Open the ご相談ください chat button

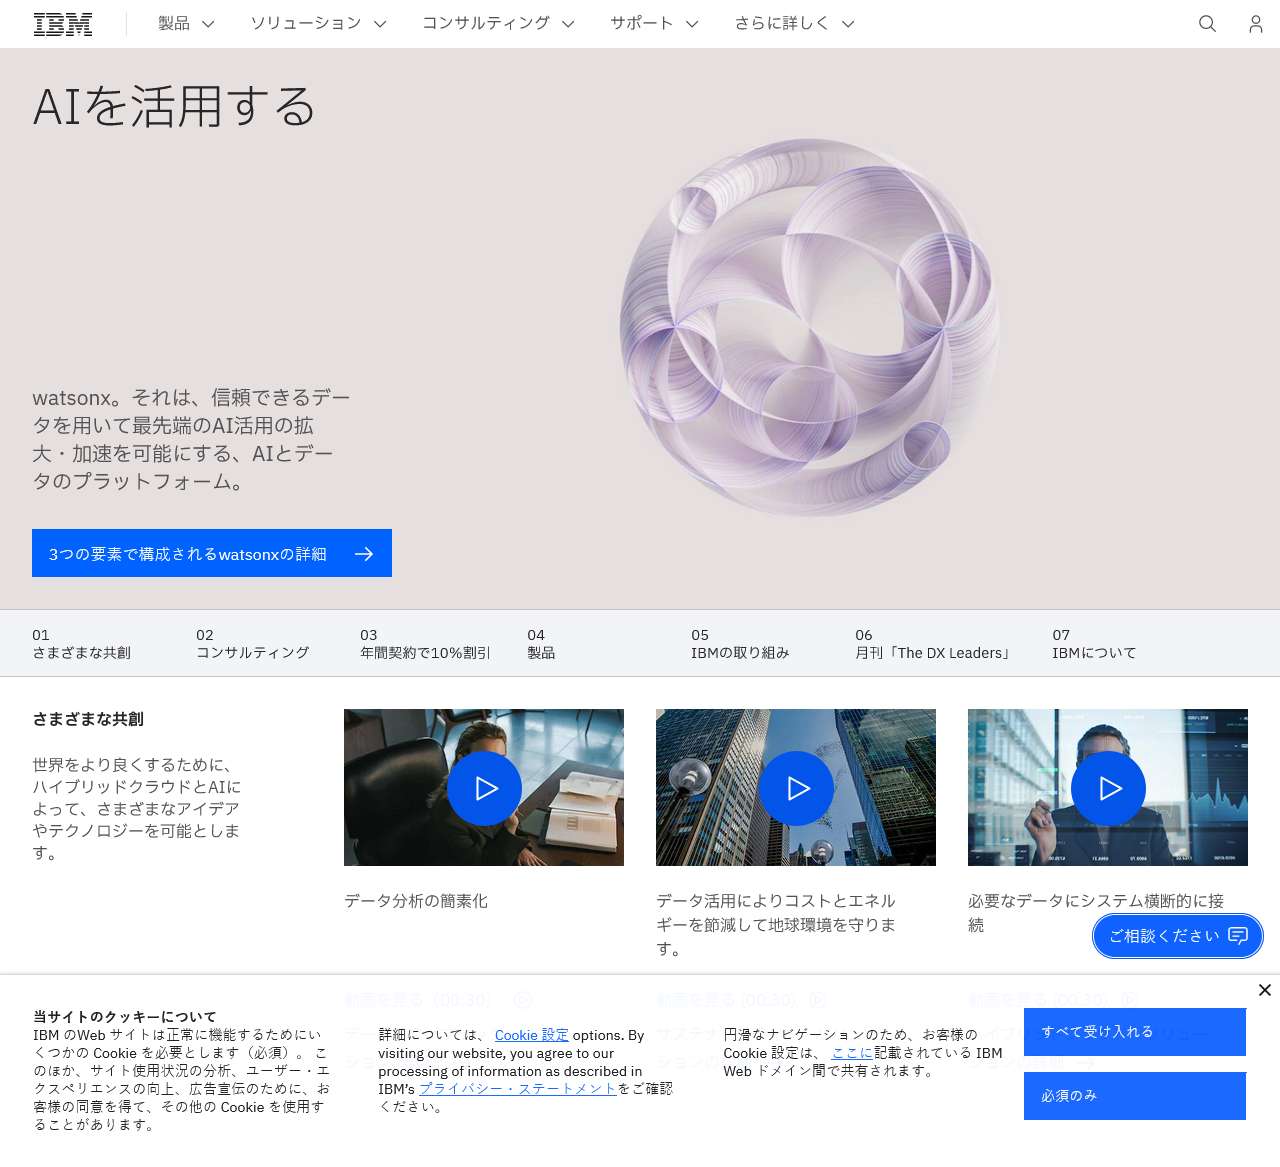coord(1178,936)
